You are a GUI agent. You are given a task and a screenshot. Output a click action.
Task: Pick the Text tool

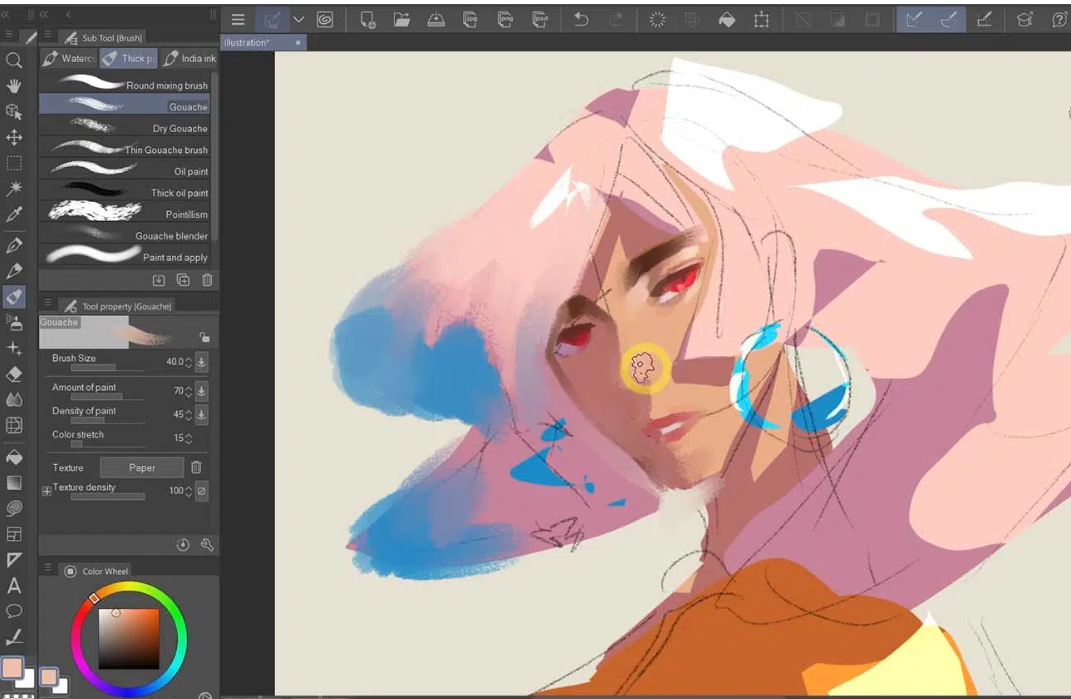[14, 586]
